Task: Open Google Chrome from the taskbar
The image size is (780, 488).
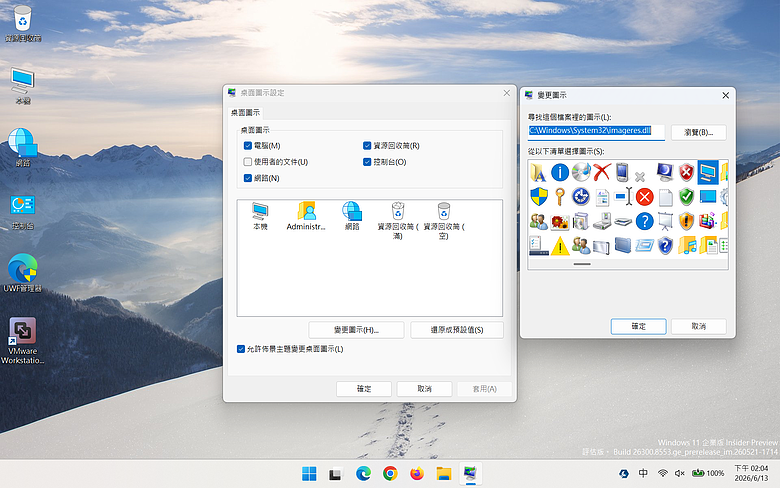Action: (390, 474)
